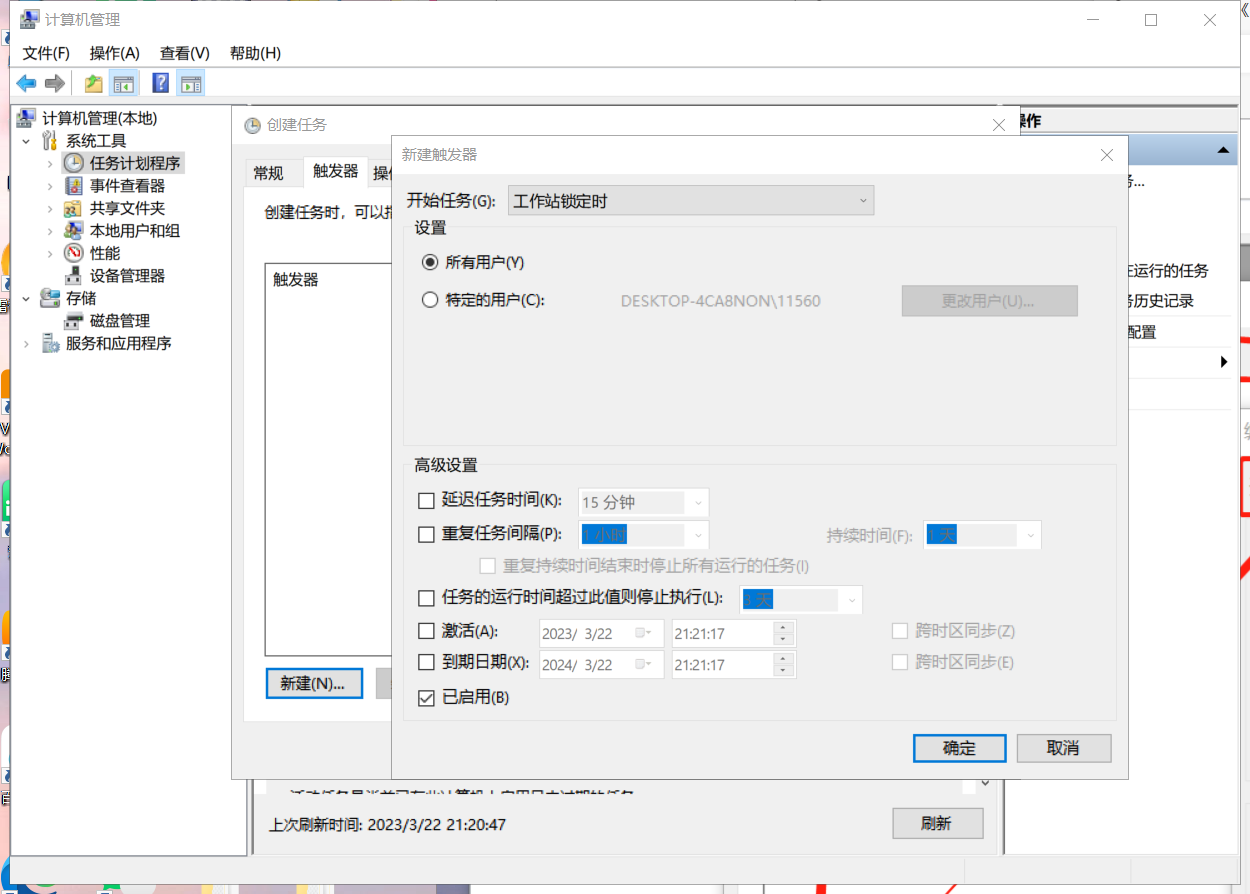
Task: Open the Help question-mark toolbar icon
Action: pyautogui.click(x=160, y=84)
